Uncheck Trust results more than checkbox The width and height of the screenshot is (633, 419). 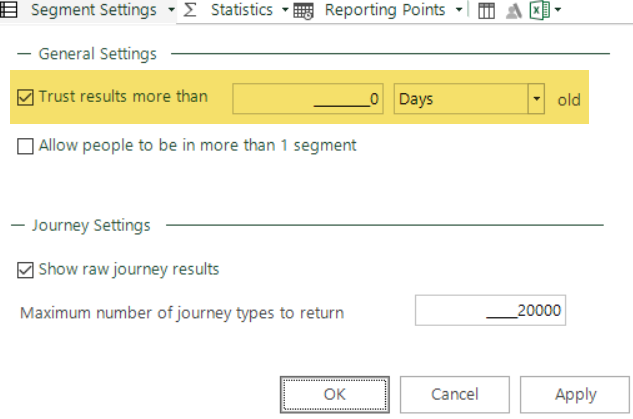tap(25, 98)
